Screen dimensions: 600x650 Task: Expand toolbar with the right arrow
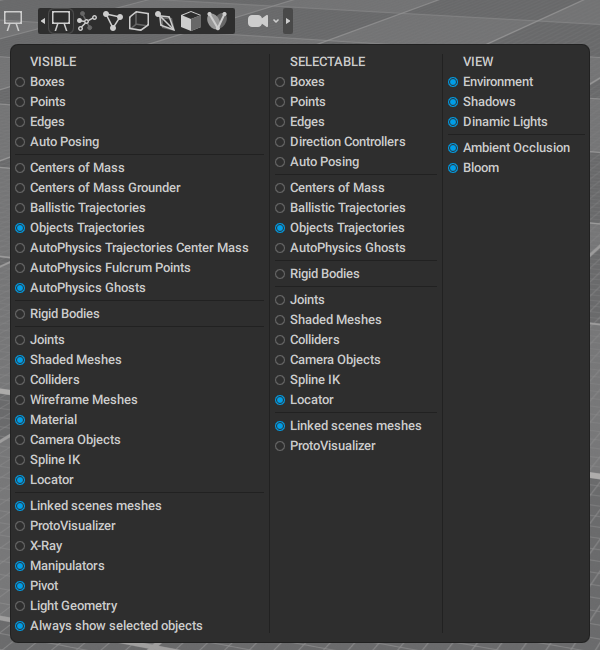coord(288,20)
